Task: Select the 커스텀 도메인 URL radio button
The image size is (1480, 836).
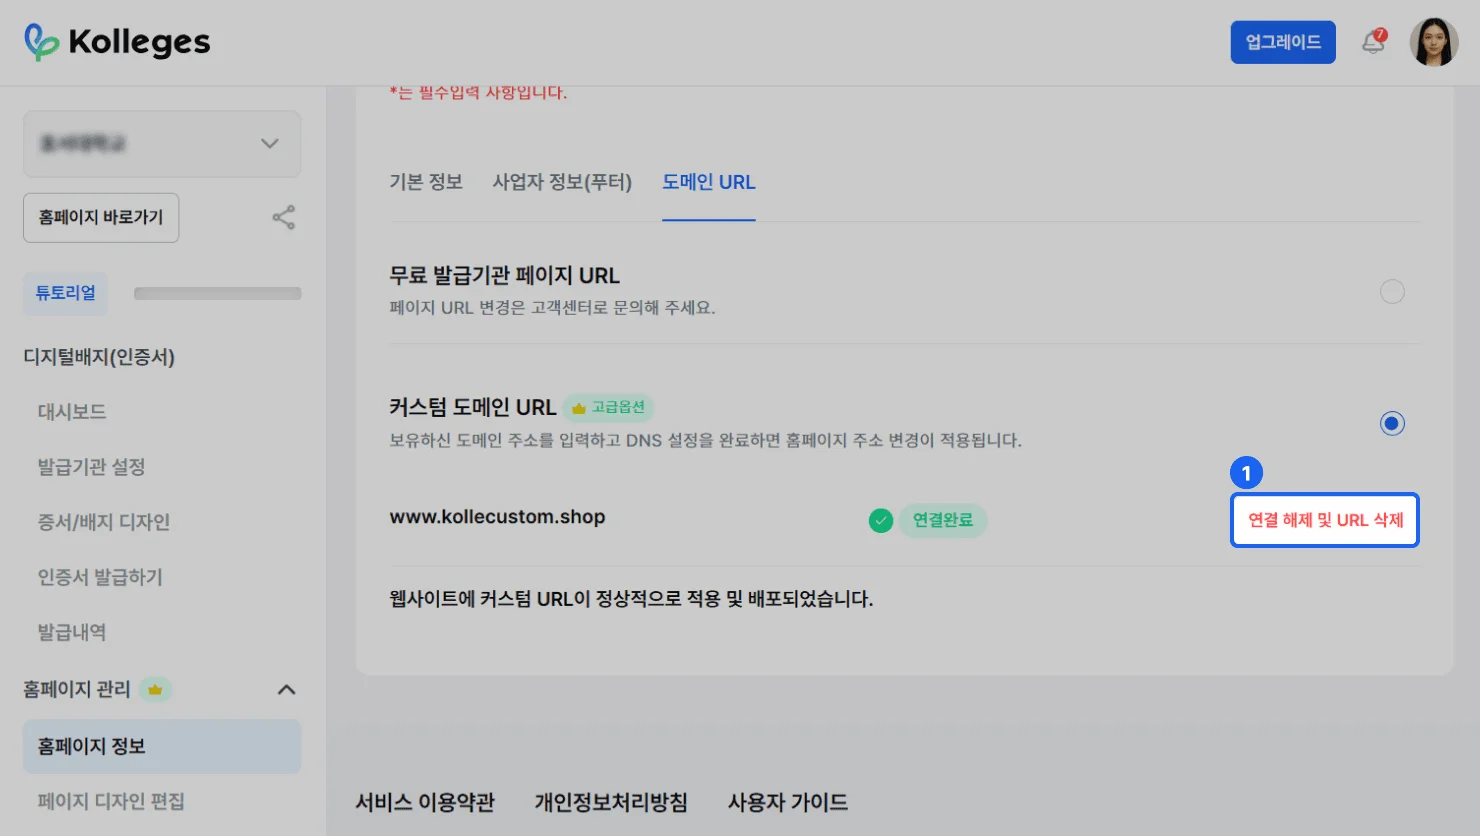Action: pyautogui.click(x=1392, y=424)
